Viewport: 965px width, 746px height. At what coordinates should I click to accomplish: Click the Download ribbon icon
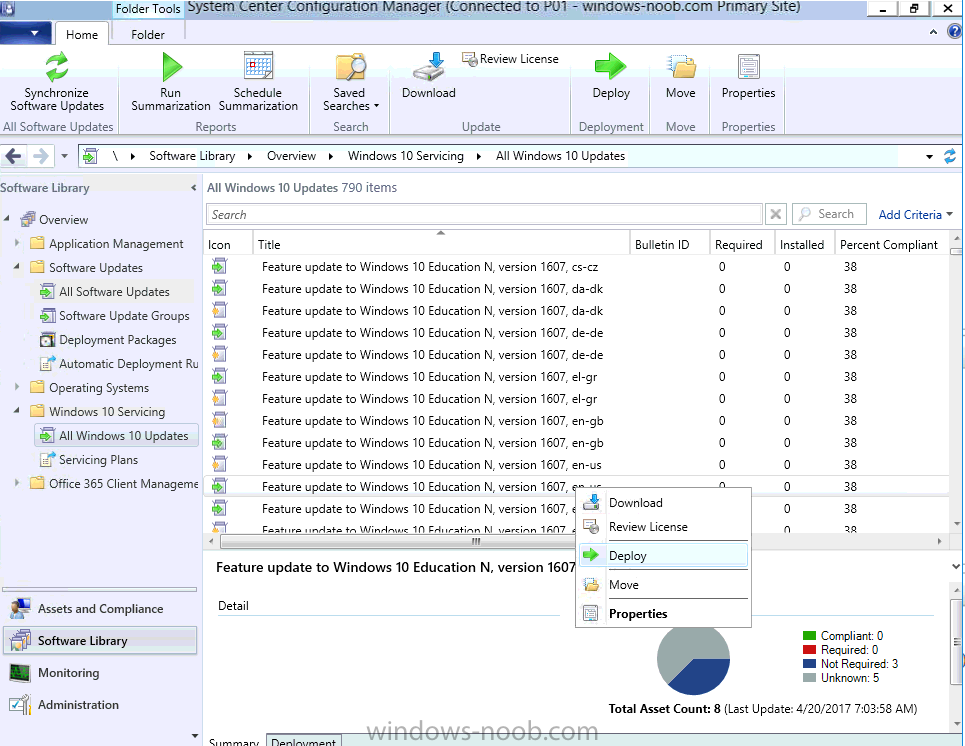pyautogui.click(x=428, y=67)
